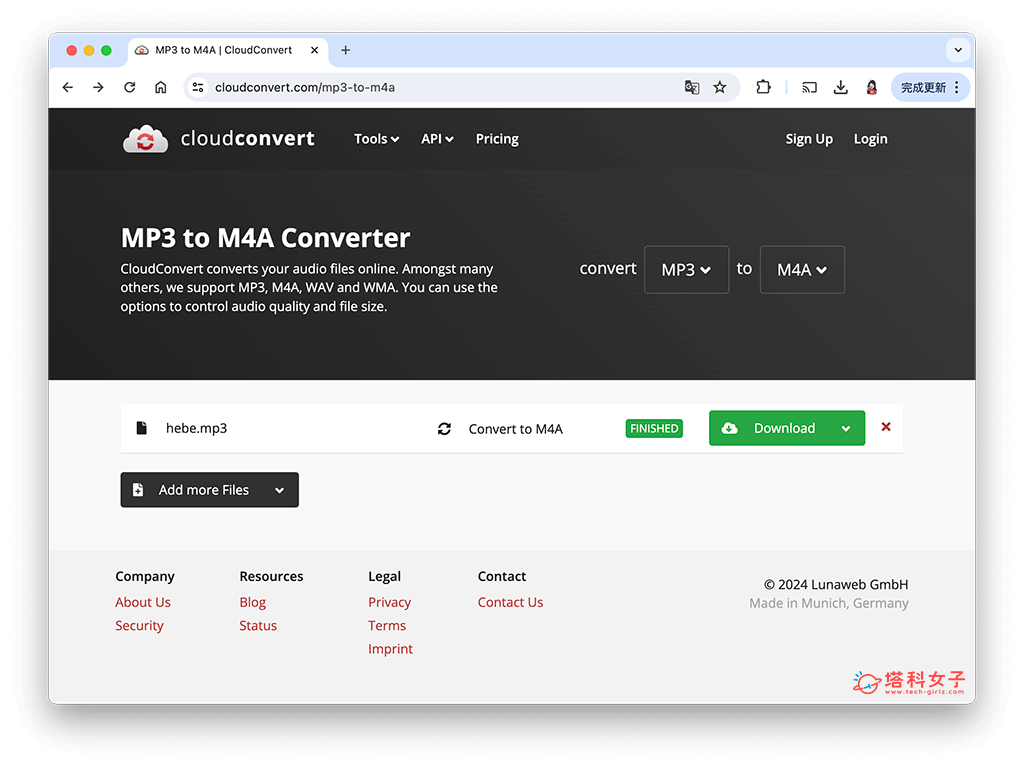Viewport: 1024px width, 768px height.
Task: Open the tab search chevron dropdown
Action: [958, 50]
